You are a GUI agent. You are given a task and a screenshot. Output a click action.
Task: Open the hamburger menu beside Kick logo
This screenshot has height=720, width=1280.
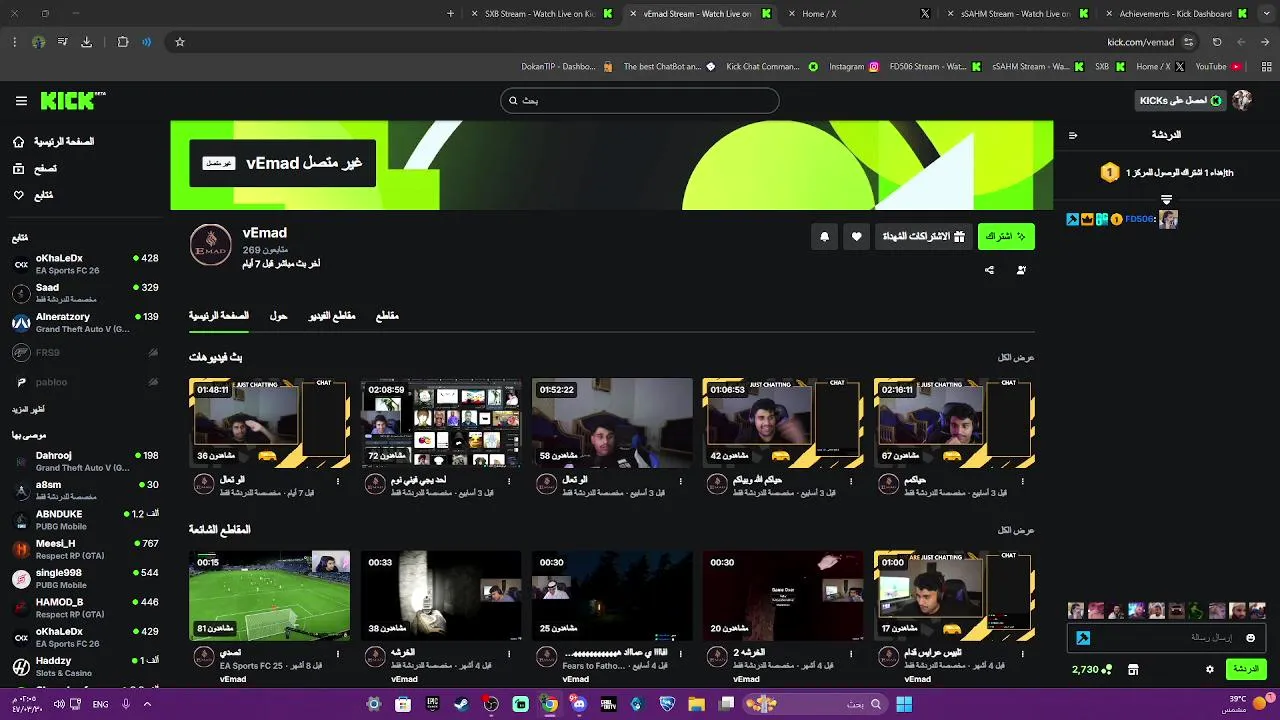coord(21,101)
